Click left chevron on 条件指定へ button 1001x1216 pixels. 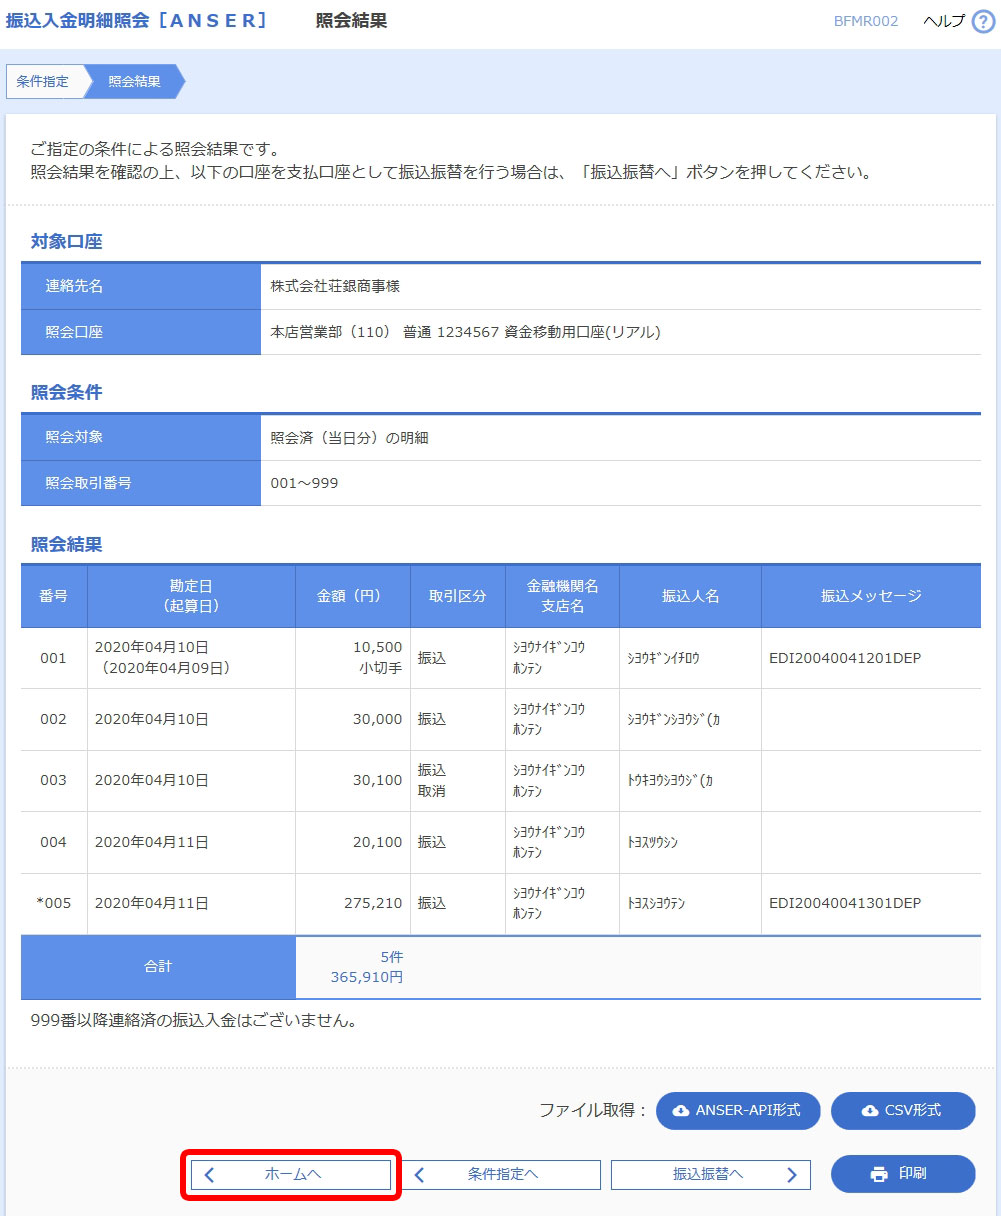click(x=420, y=1175)
